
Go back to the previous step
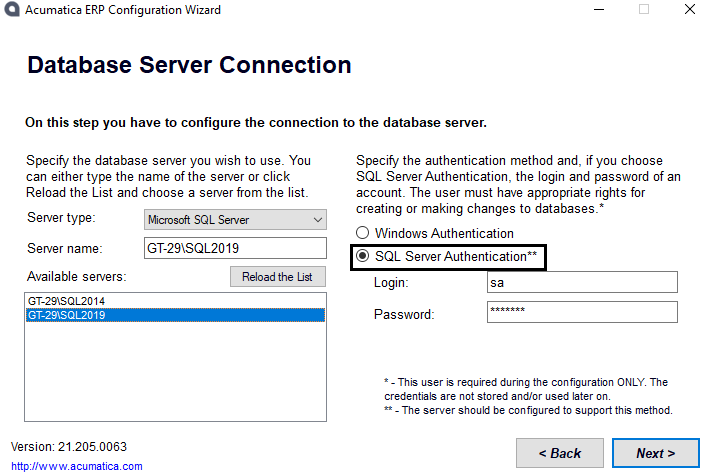point(560,453)
